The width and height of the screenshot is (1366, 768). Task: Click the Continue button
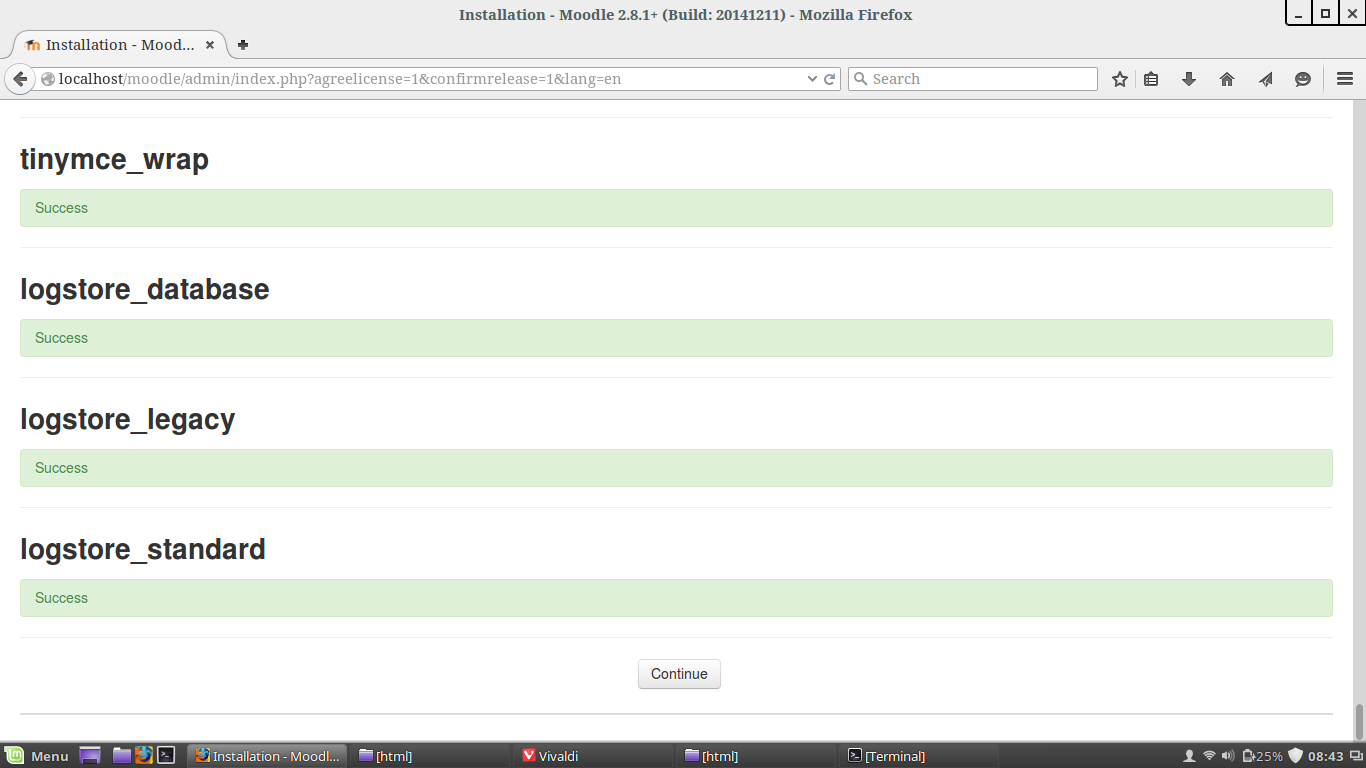[x=679, y=674]
